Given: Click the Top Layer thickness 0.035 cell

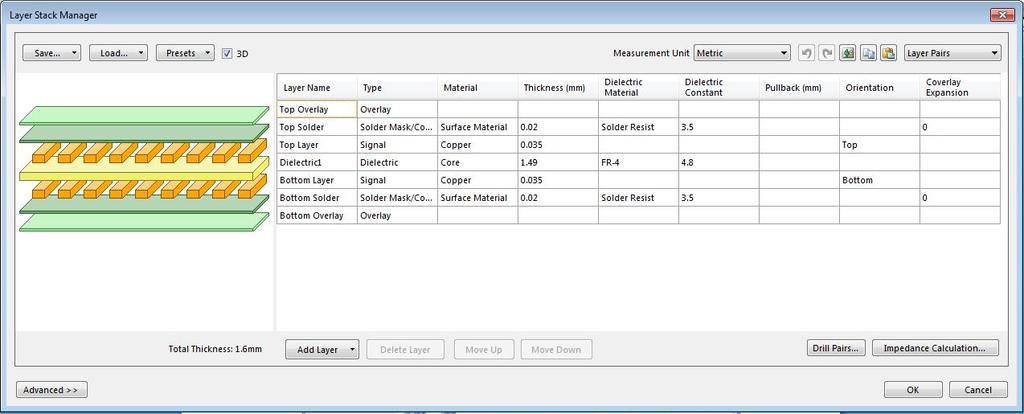Looking at the screenshot, I should point(558,144).
